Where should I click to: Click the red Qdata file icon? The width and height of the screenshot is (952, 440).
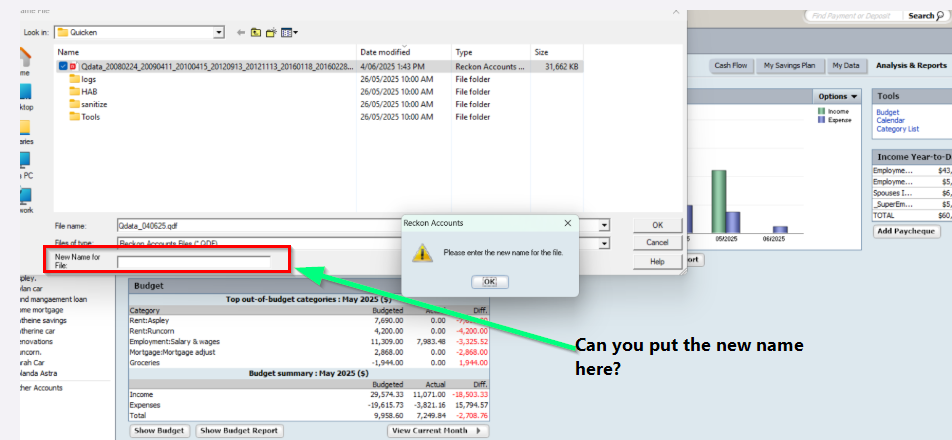[x=73, y=66]
